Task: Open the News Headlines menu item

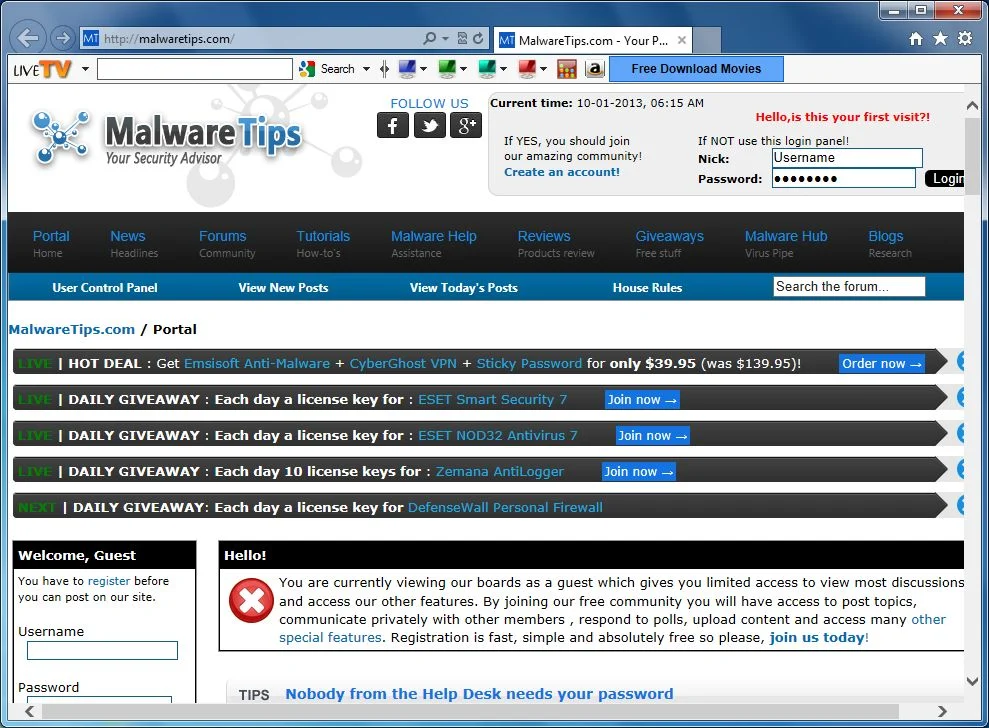Action: pos(134,244)
